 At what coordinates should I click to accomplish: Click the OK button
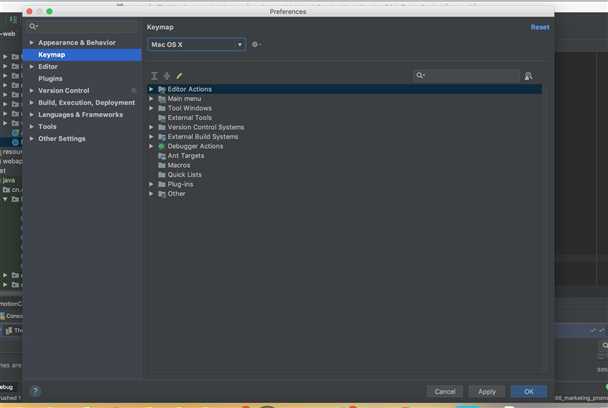coord(529,392)
